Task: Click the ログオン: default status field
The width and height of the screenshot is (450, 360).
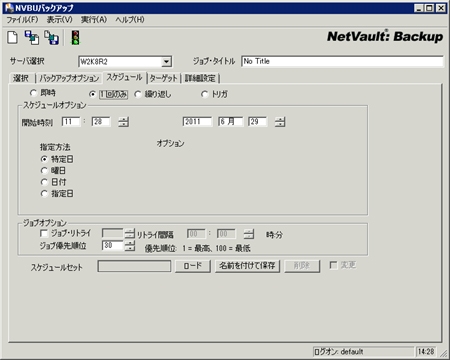Action: [363, 352]
